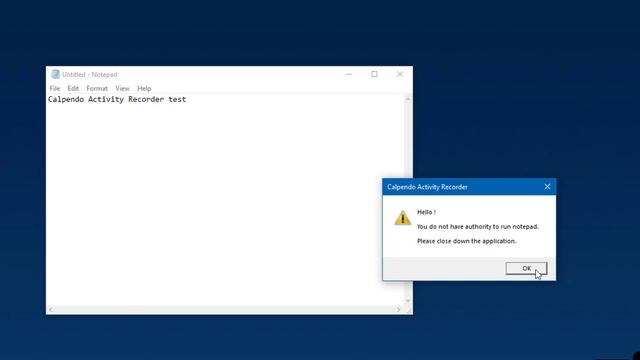640x360 pixels.
Task: Click the horizontal scrollbar left arrow in Notepad
Action: (51, 309)
